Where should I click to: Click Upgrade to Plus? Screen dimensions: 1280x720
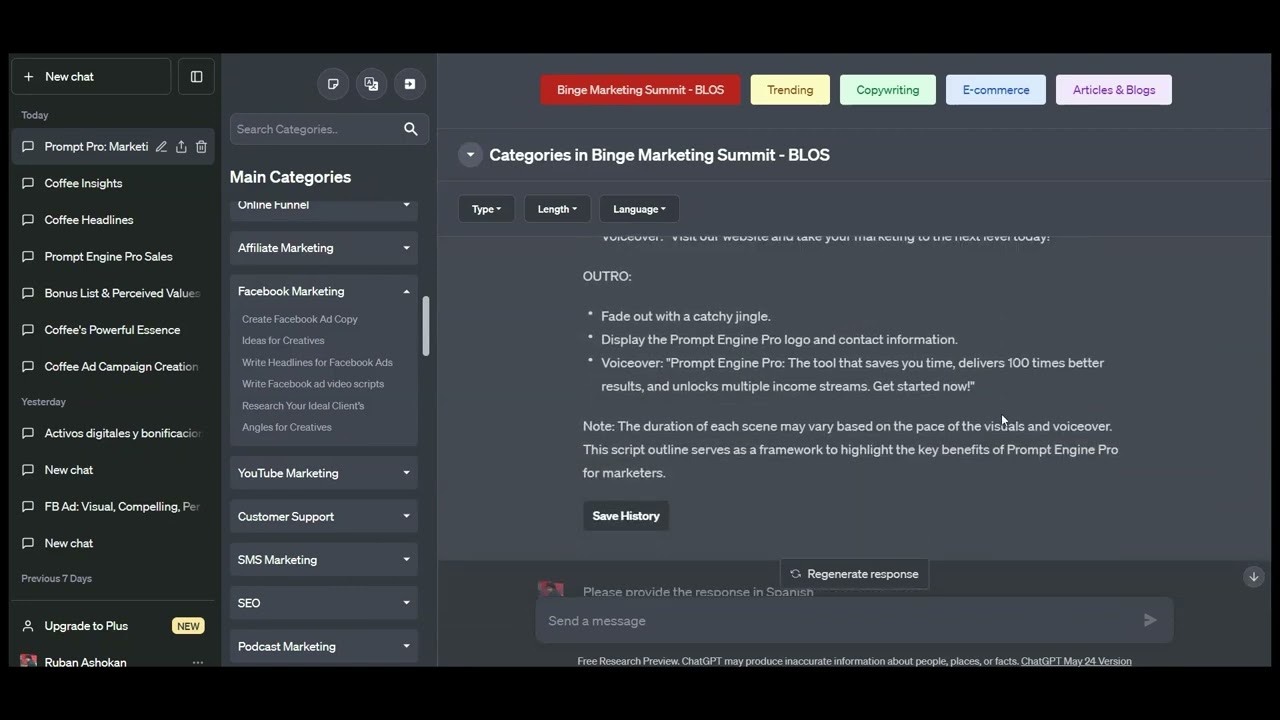(x=113, y=626)
